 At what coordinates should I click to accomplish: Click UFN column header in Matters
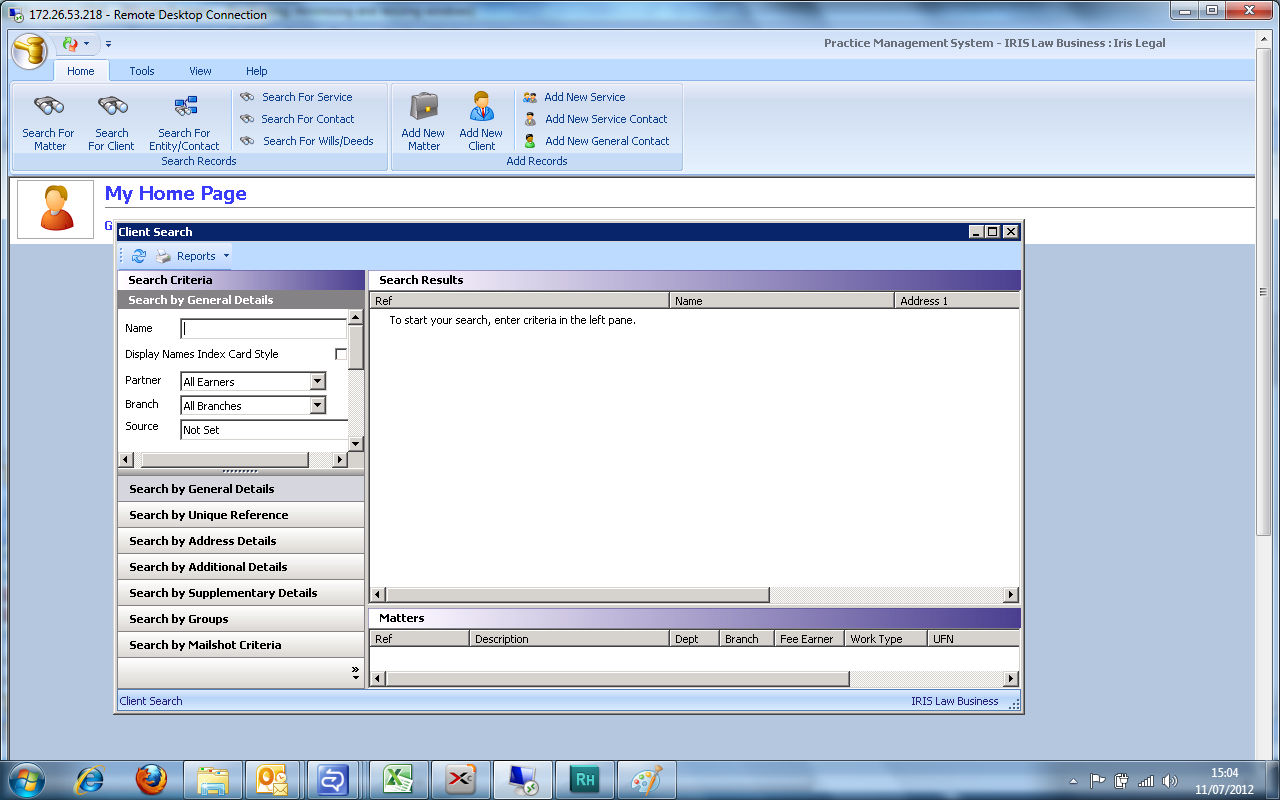[x=973, y=638]
